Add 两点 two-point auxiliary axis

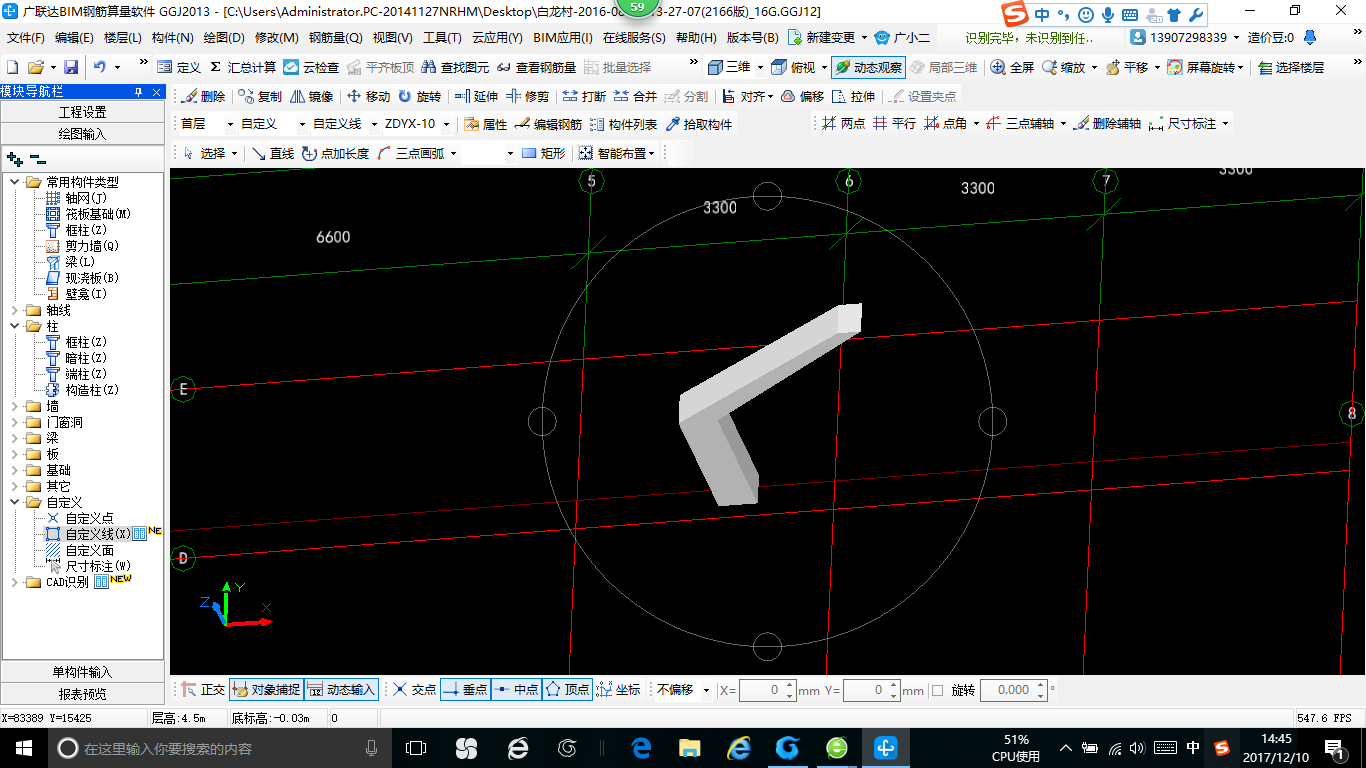pos(843,124)
